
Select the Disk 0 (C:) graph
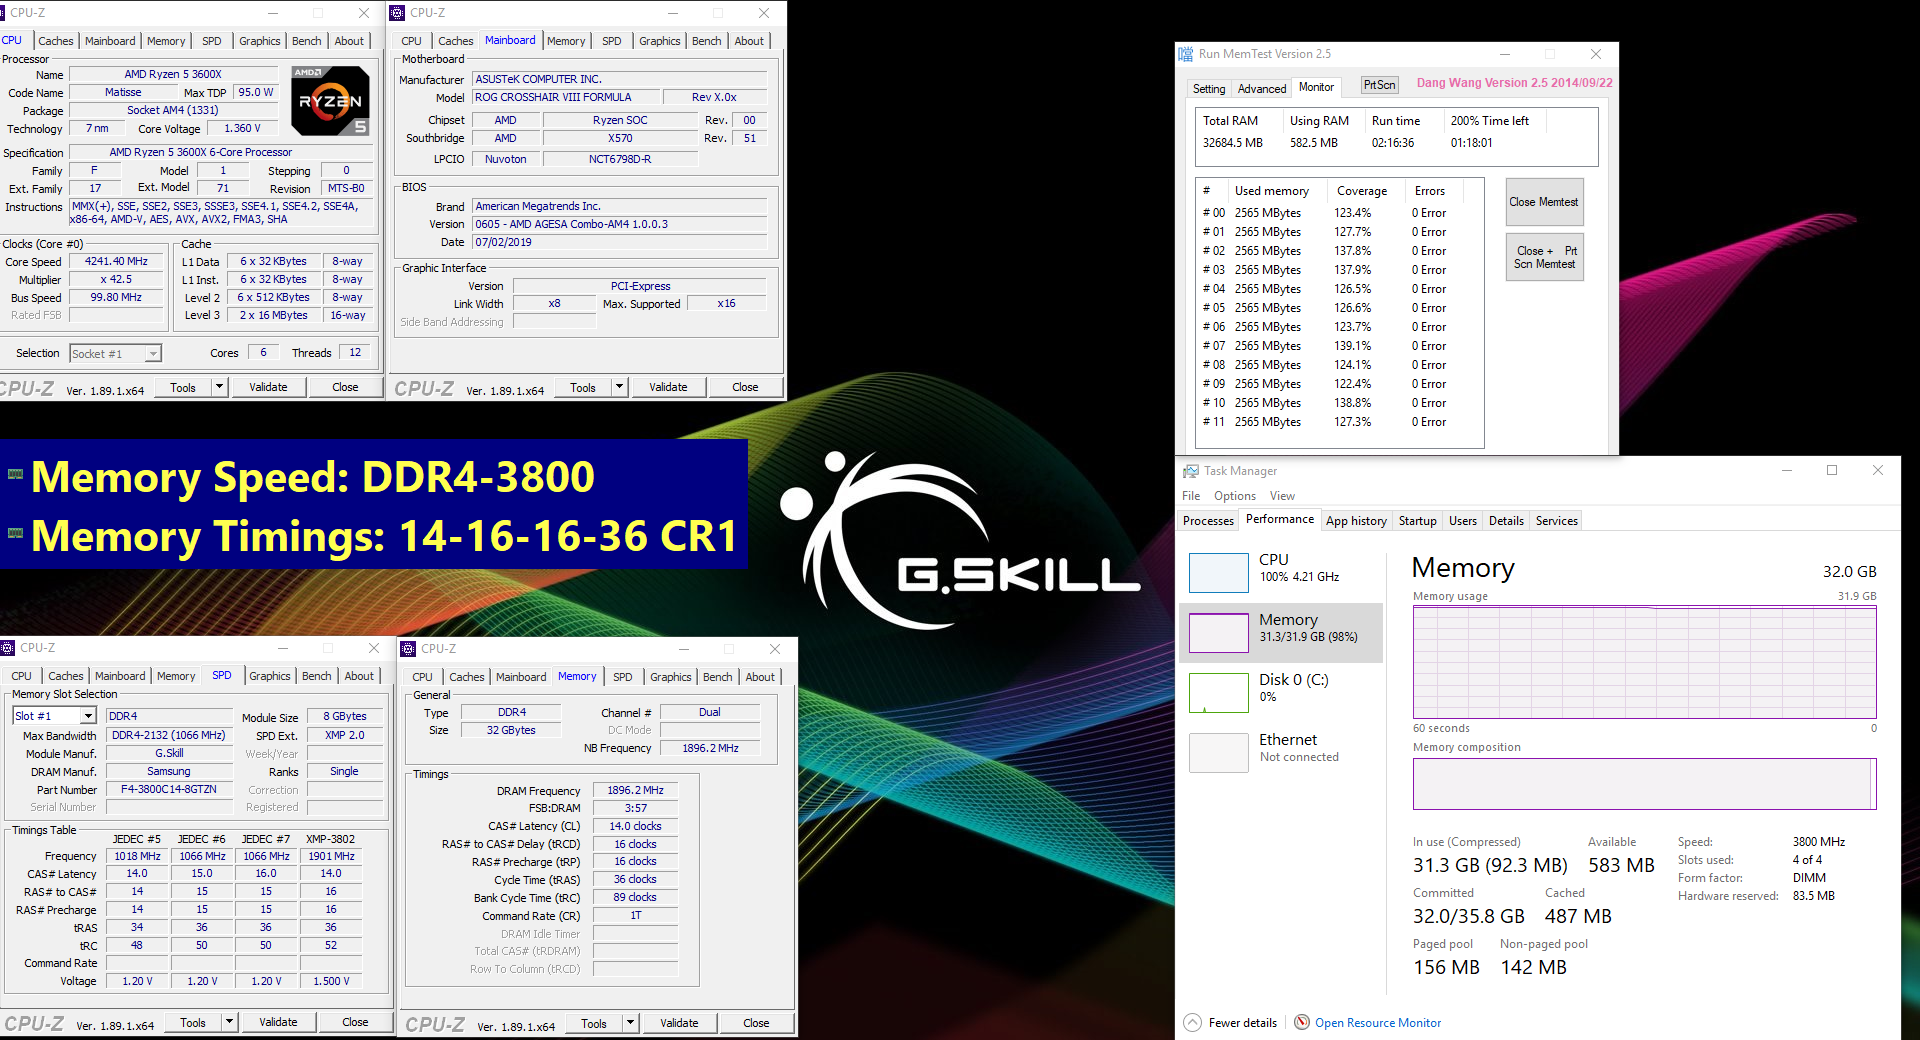click(1281, 692)
